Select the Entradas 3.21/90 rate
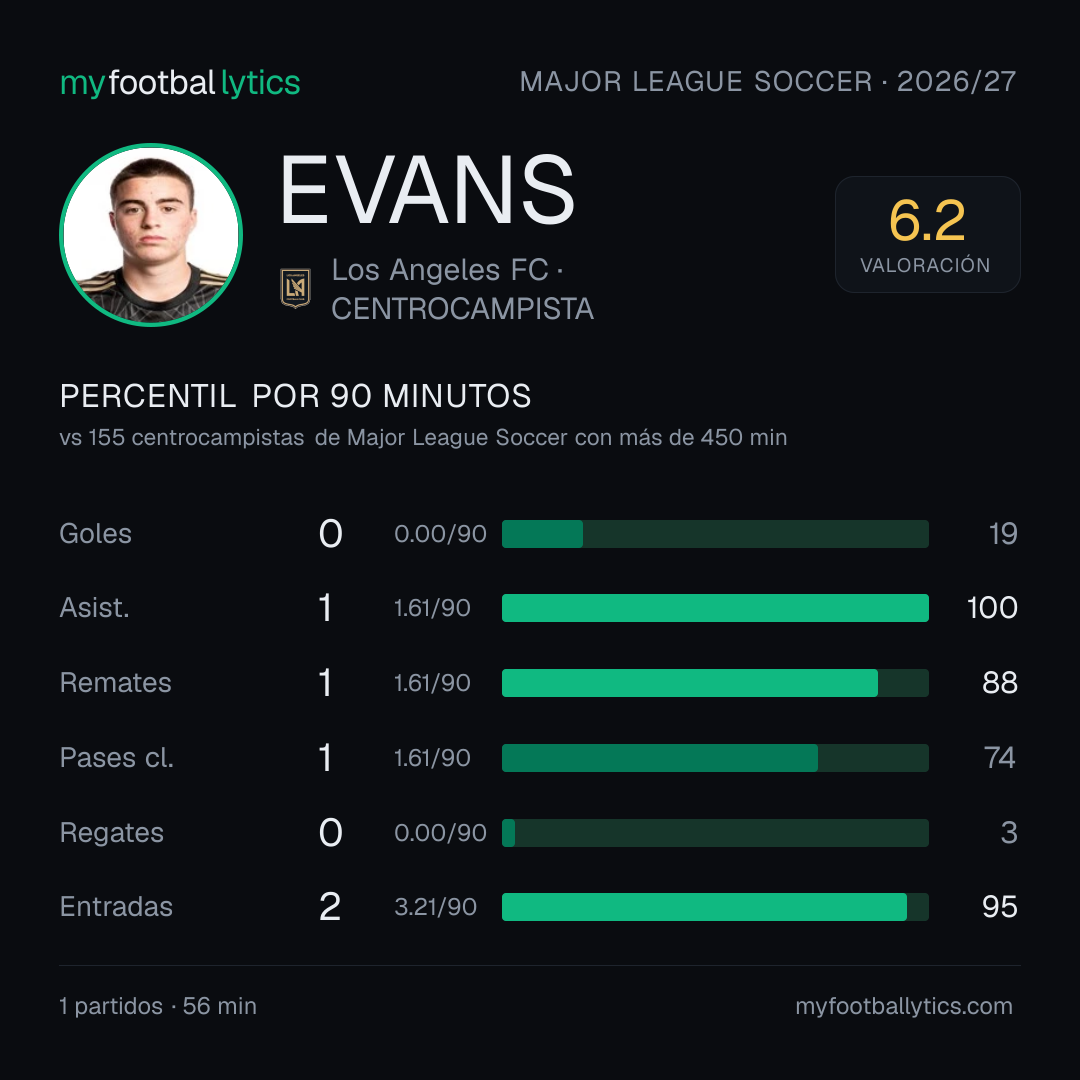1080x1080 pixels. click(435, 907)
